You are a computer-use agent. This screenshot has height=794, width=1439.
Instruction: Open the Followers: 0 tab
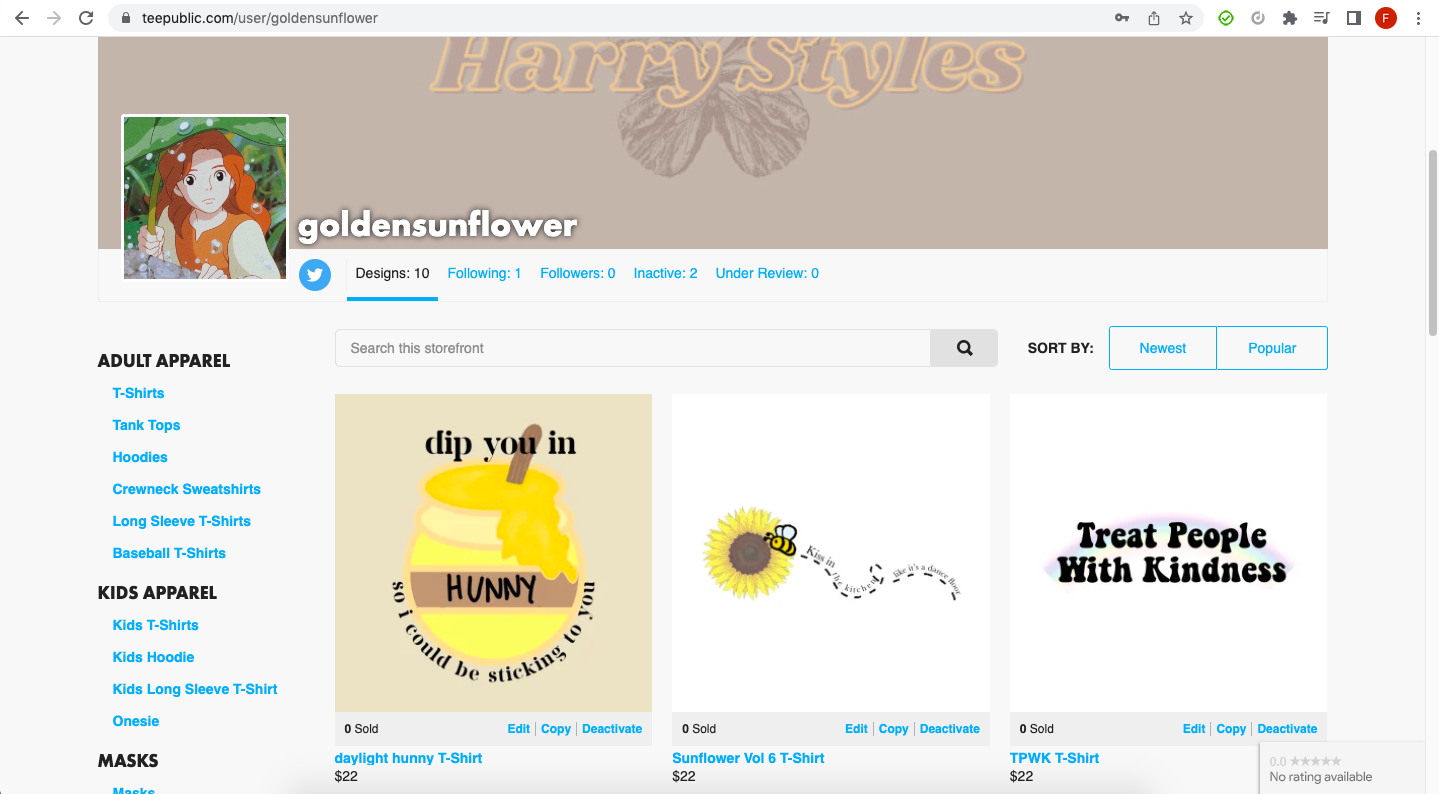click(578, 273)
